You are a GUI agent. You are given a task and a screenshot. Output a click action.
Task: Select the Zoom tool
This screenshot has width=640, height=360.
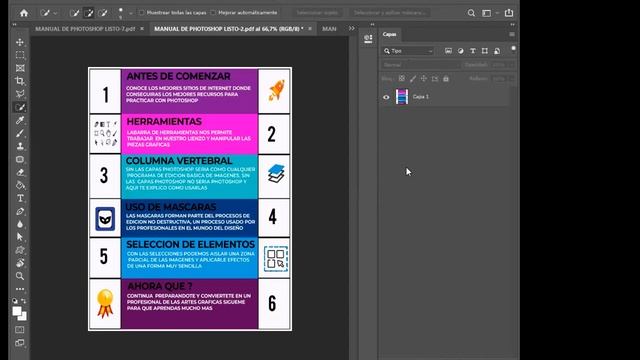pyautogui.click(x=20, y=276)
